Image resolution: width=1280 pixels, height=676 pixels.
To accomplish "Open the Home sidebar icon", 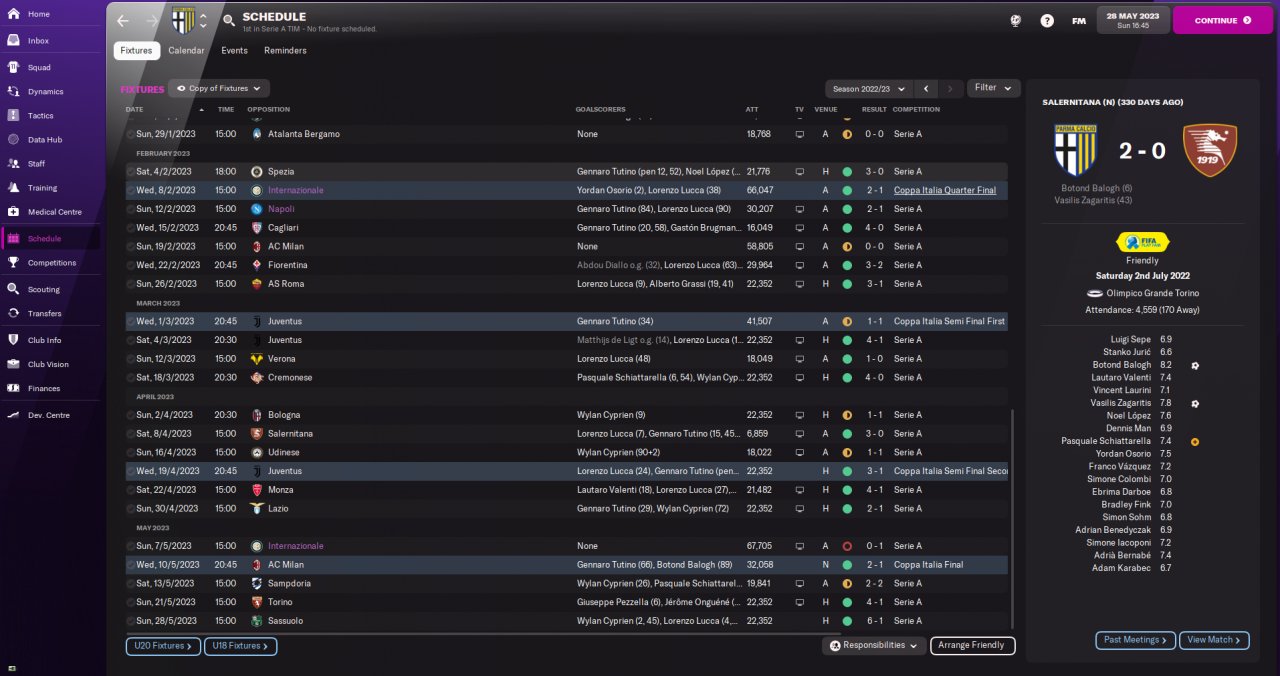I will point(13,14).
